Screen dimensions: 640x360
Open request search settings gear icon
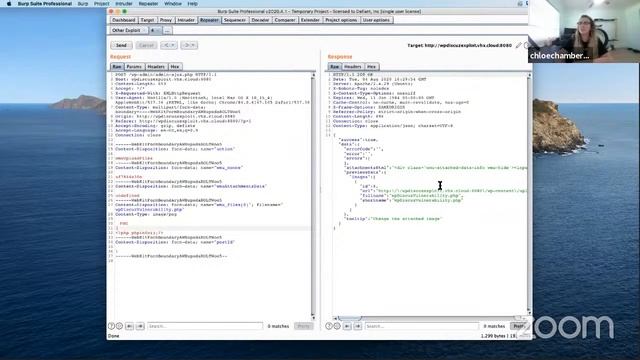click(119, 326)
